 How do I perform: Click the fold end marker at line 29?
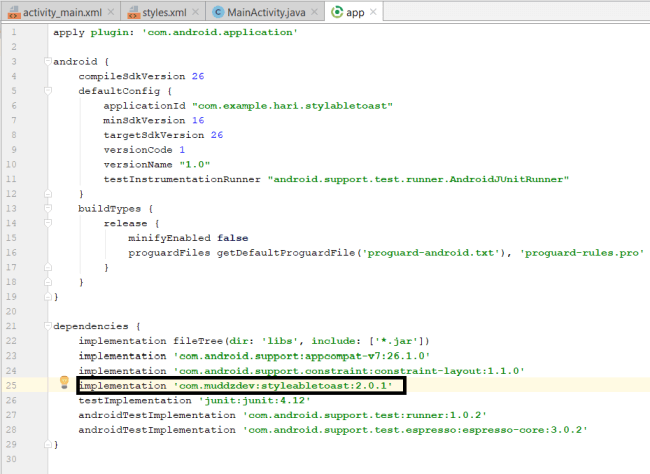48,444
